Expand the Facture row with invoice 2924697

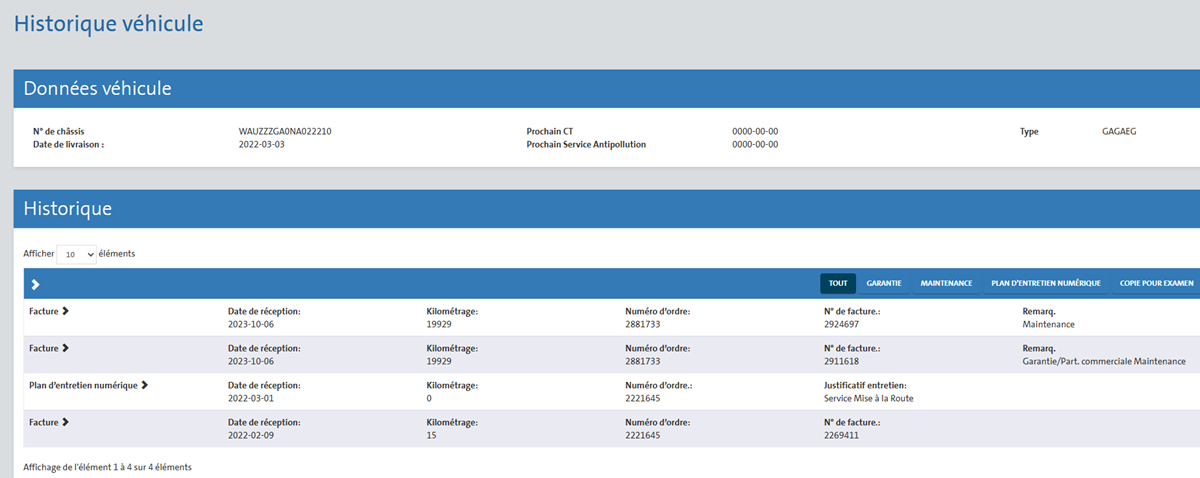click(x=66, y=311)
